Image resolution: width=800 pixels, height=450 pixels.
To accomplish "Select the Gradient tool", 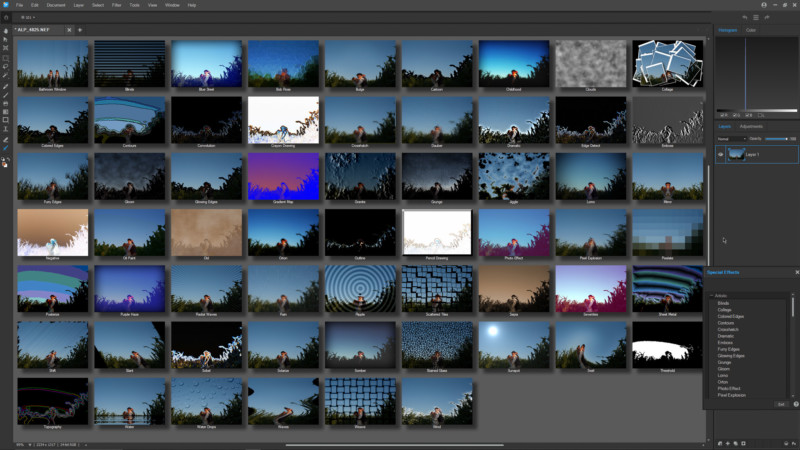I will point(6,112).
